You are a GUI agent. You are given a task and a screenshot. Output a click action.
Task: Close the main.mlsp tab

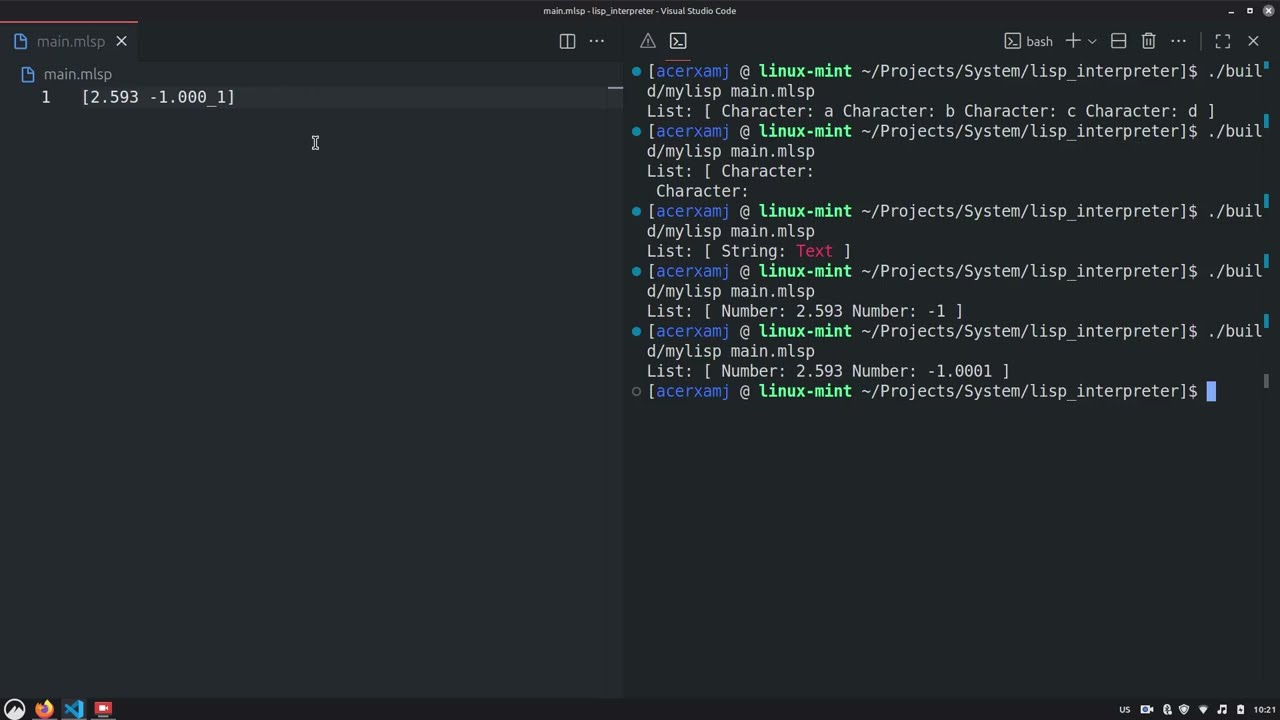tap(121, 41)
